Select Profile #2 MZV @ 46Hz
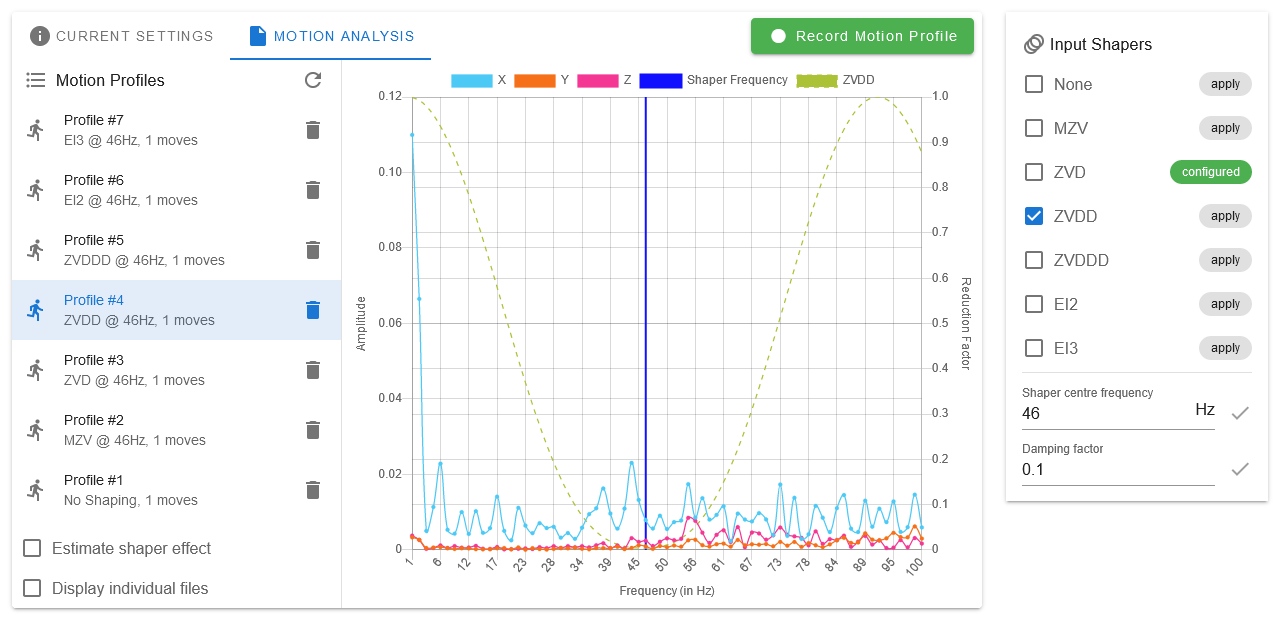Screen dimensions: 1280x620 click(x=177, y=430)
